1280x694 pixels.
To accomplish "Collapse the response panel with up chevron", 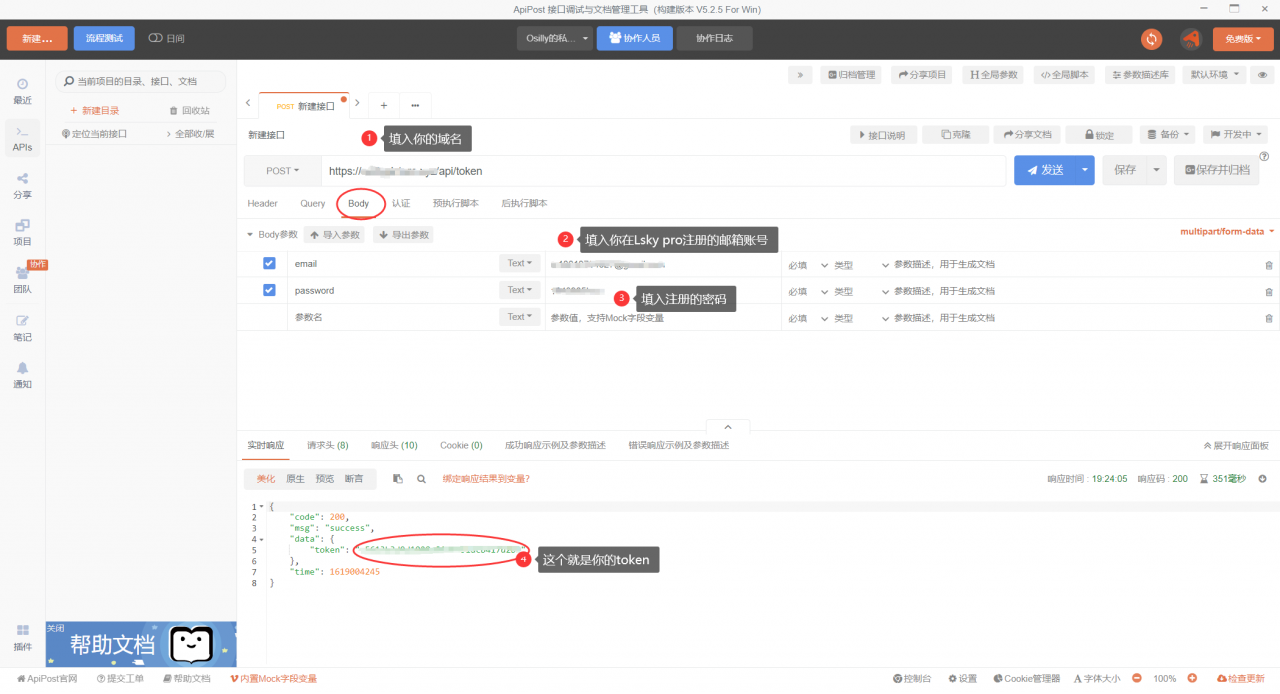I will click(728, 427).
